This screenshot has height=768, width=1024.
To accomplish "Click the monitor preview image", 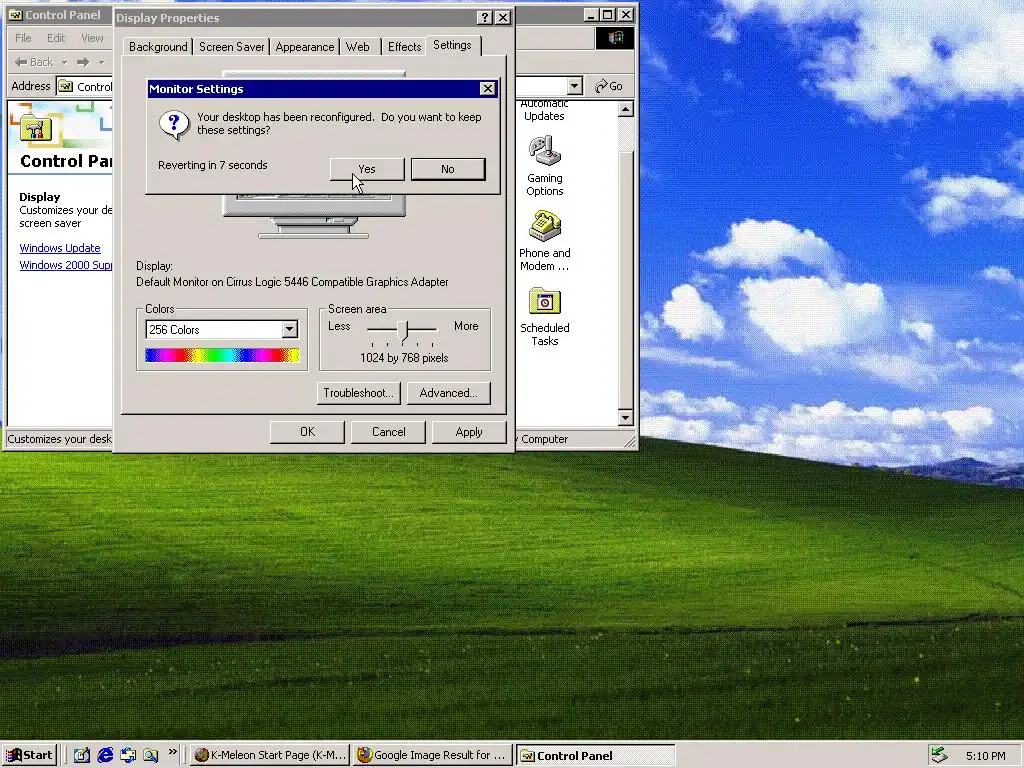I will (314, 217).
